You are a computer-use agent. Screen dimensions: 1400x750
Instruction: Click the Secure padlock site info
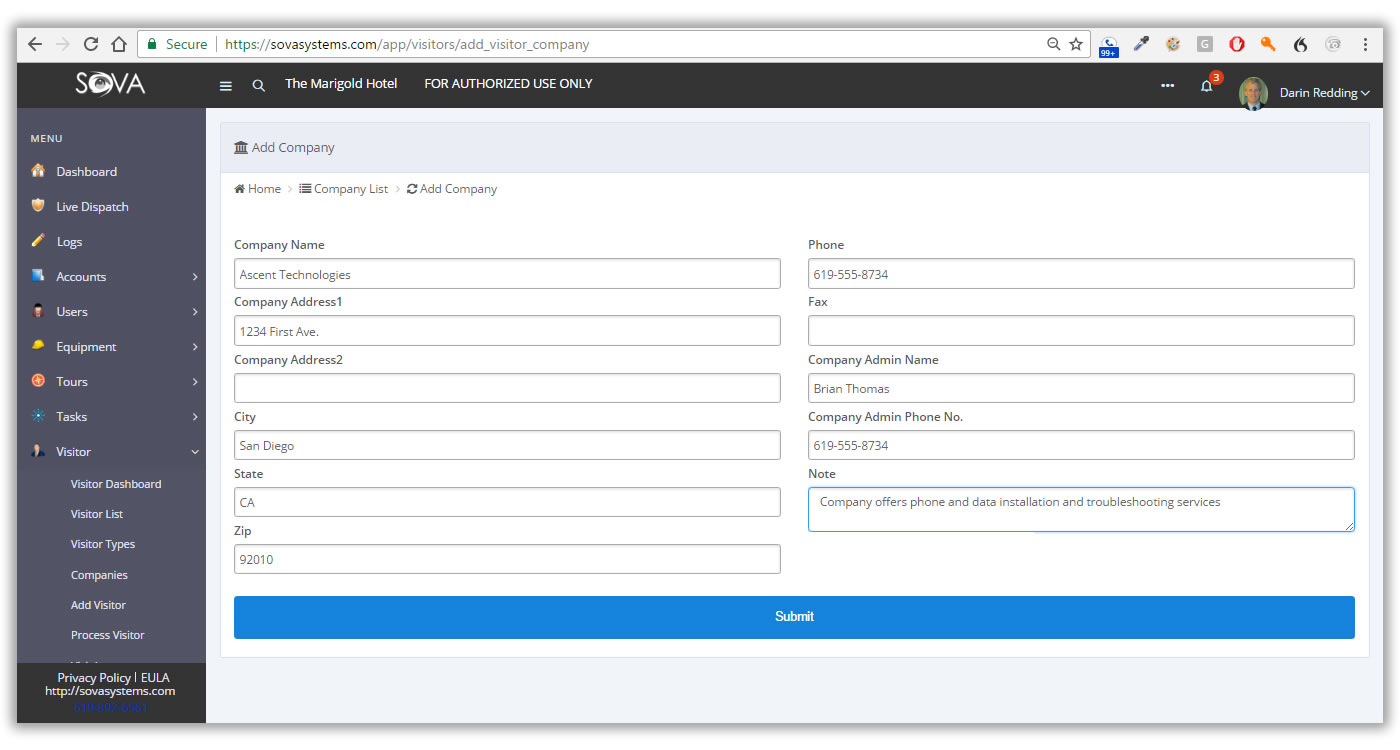click(x=177, y=44)
